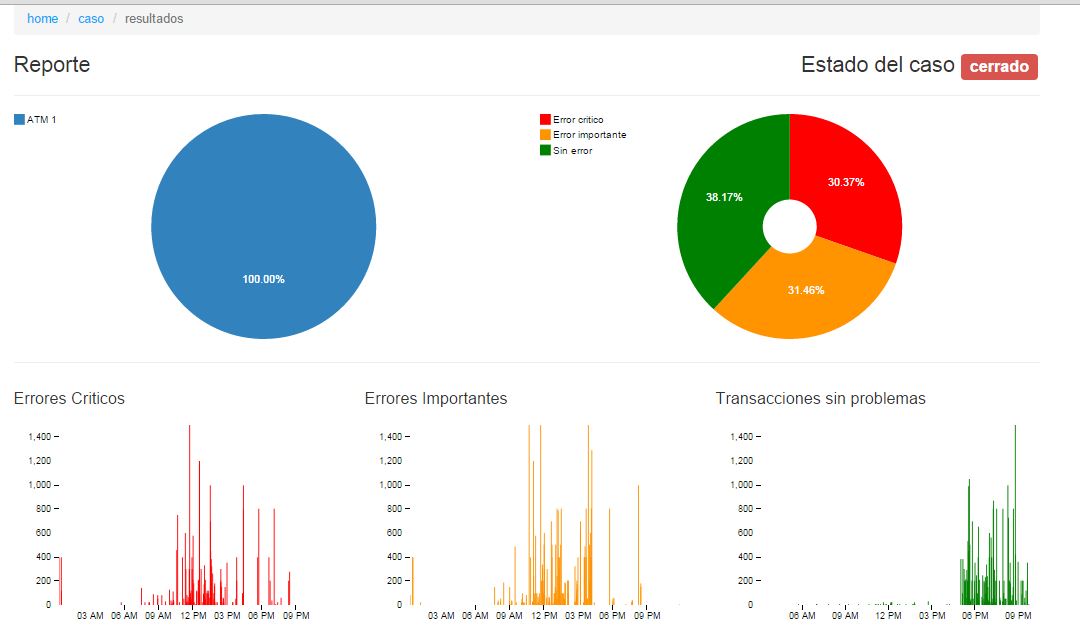Click the "resultados" breadcrumb item
Image resolution: width=1080 pixels, height=633 pixels.
pos(156,18)
